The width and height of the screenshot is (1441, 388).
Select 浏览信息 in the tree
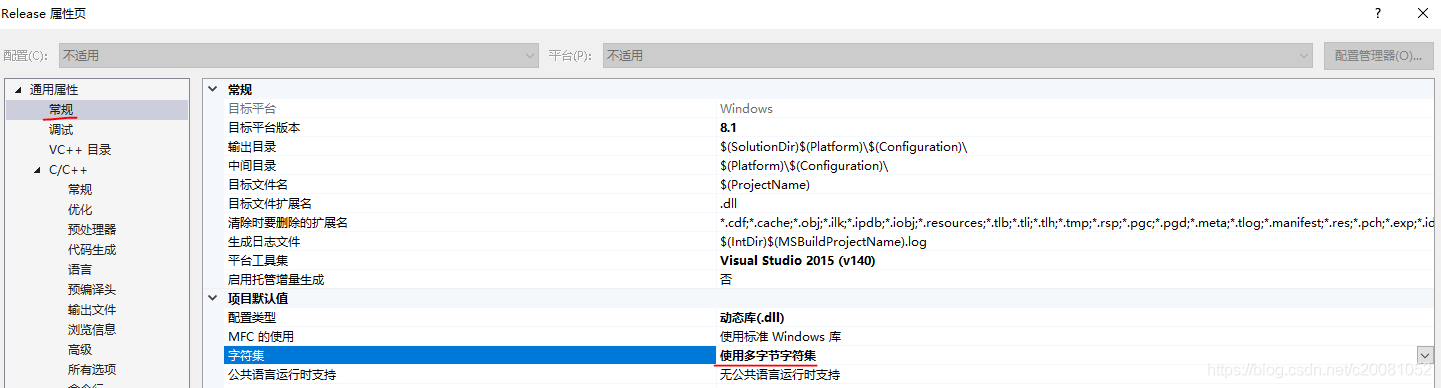[x=92, y=329]
